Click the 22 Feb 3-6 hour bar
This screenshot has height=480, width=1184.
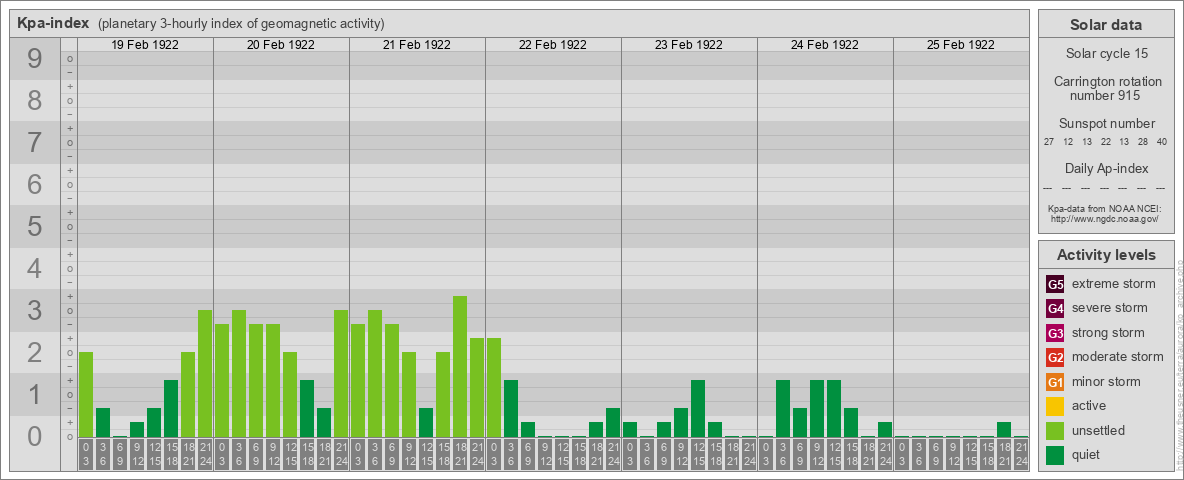(x=510, y=408)
